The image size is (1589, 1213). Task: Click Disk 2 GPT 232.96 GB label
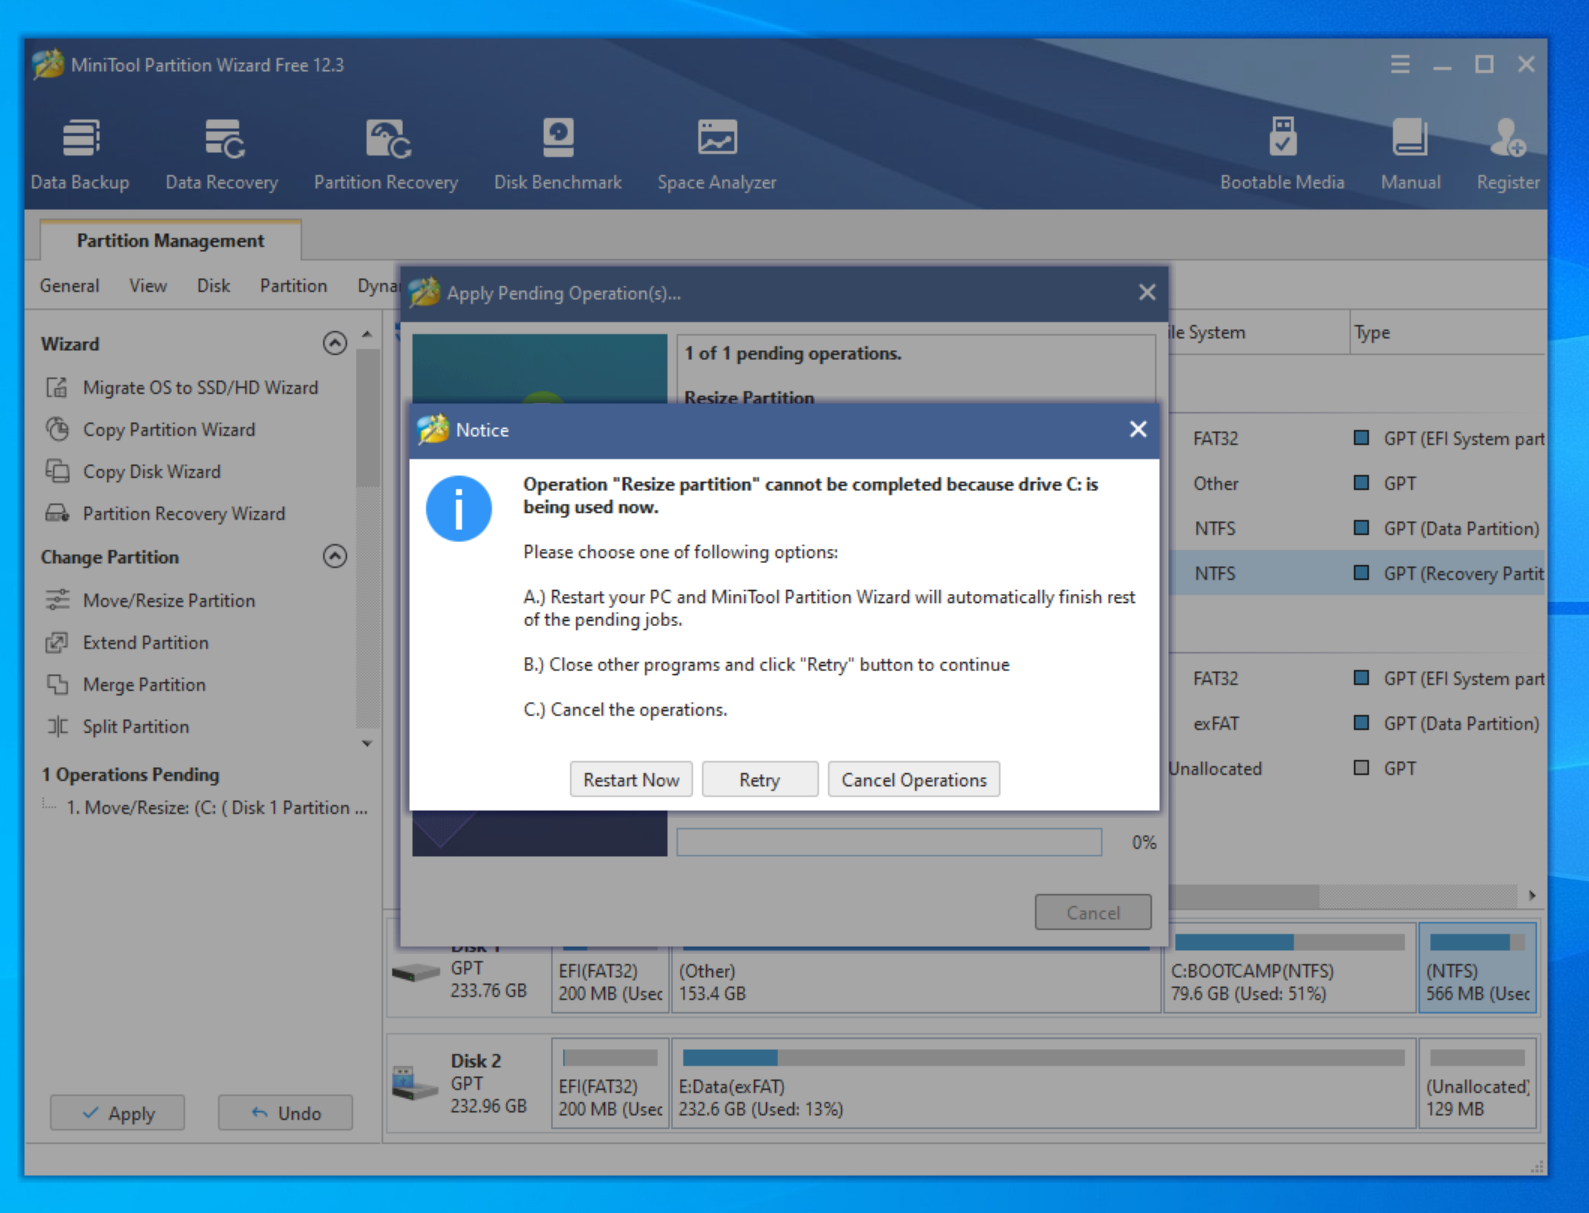(488, 1084)
